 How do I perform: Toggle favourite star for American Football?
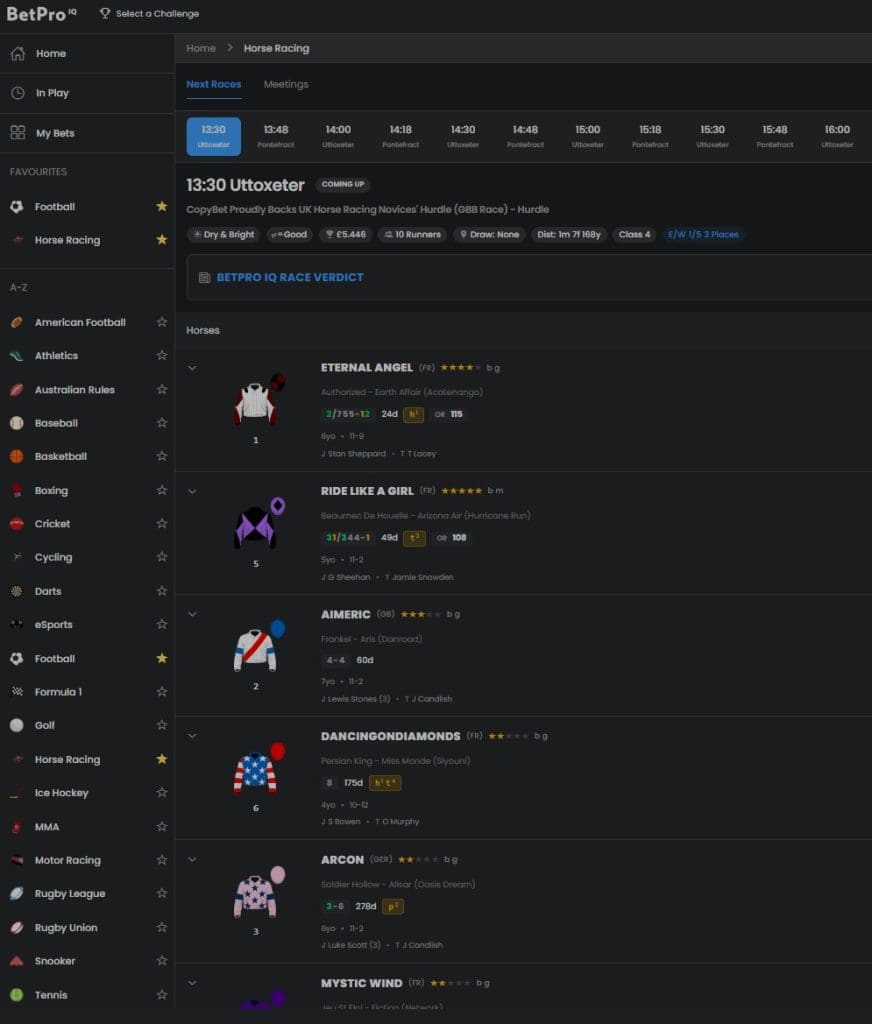point(161,322)
